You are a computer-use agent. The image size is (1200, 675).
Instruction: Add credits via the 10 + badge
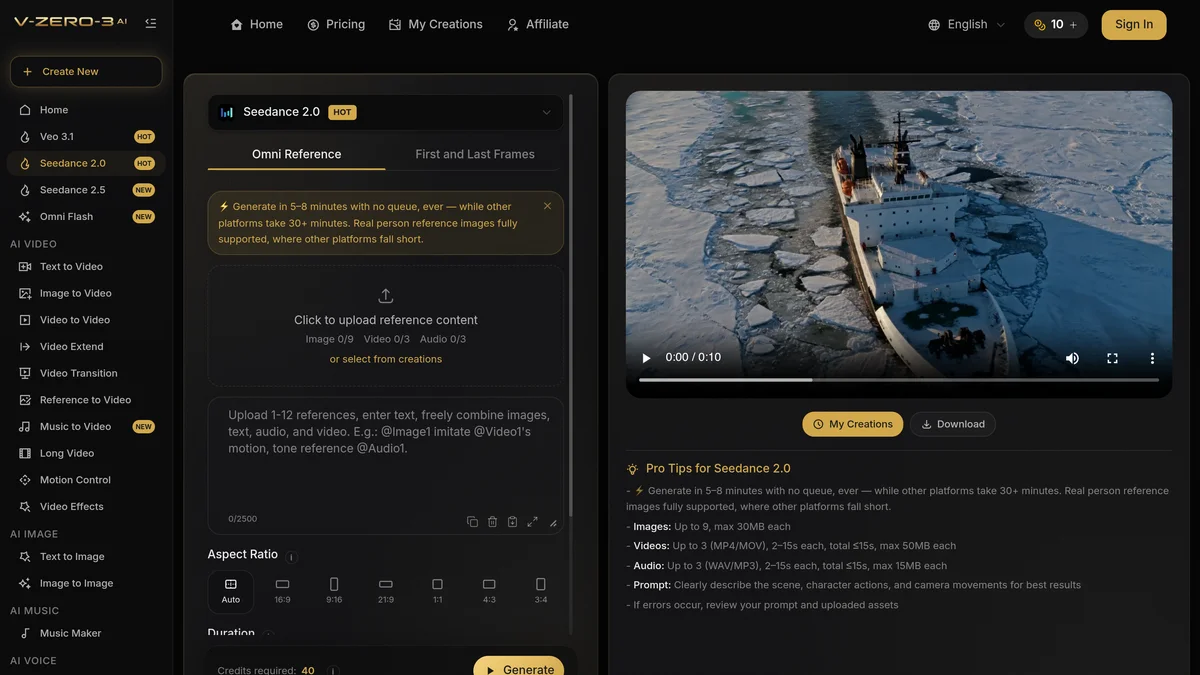tap(1056, 24)
